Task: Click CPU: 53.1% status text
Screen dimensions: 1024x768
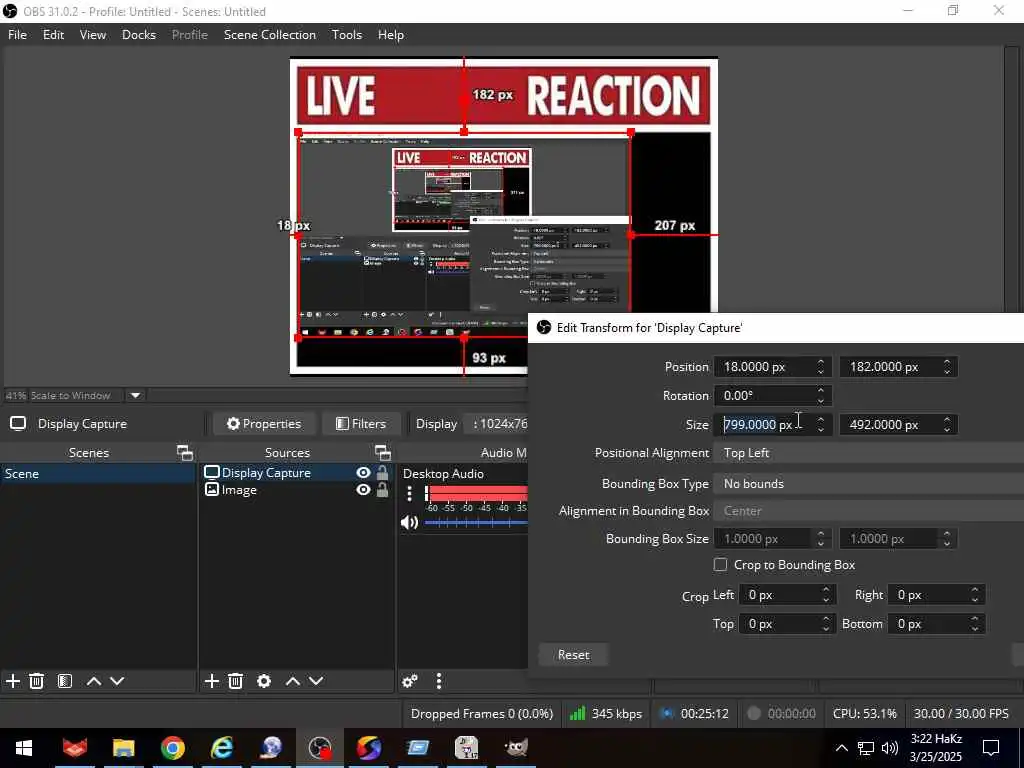Action: (865, 714)
